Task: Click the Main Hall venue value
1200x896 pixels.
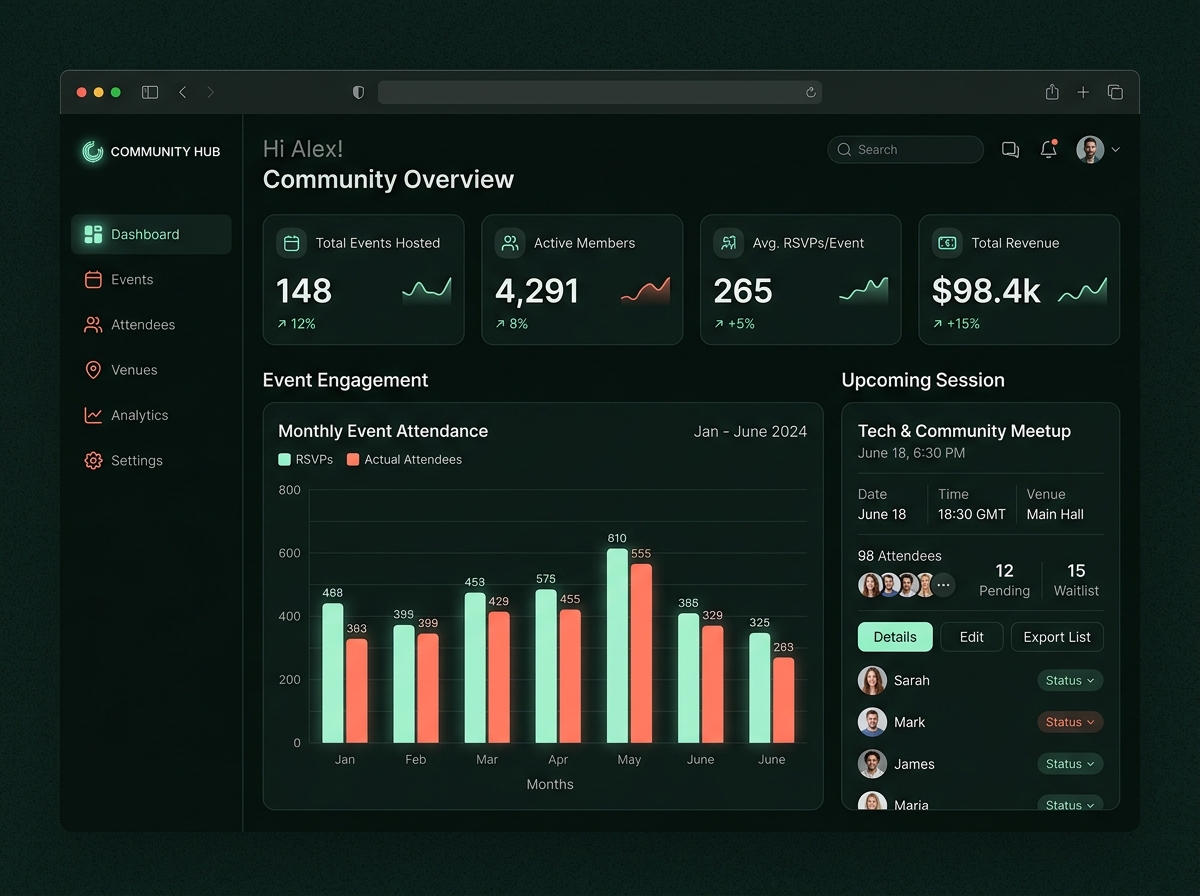Action: tap(1055, 515)
